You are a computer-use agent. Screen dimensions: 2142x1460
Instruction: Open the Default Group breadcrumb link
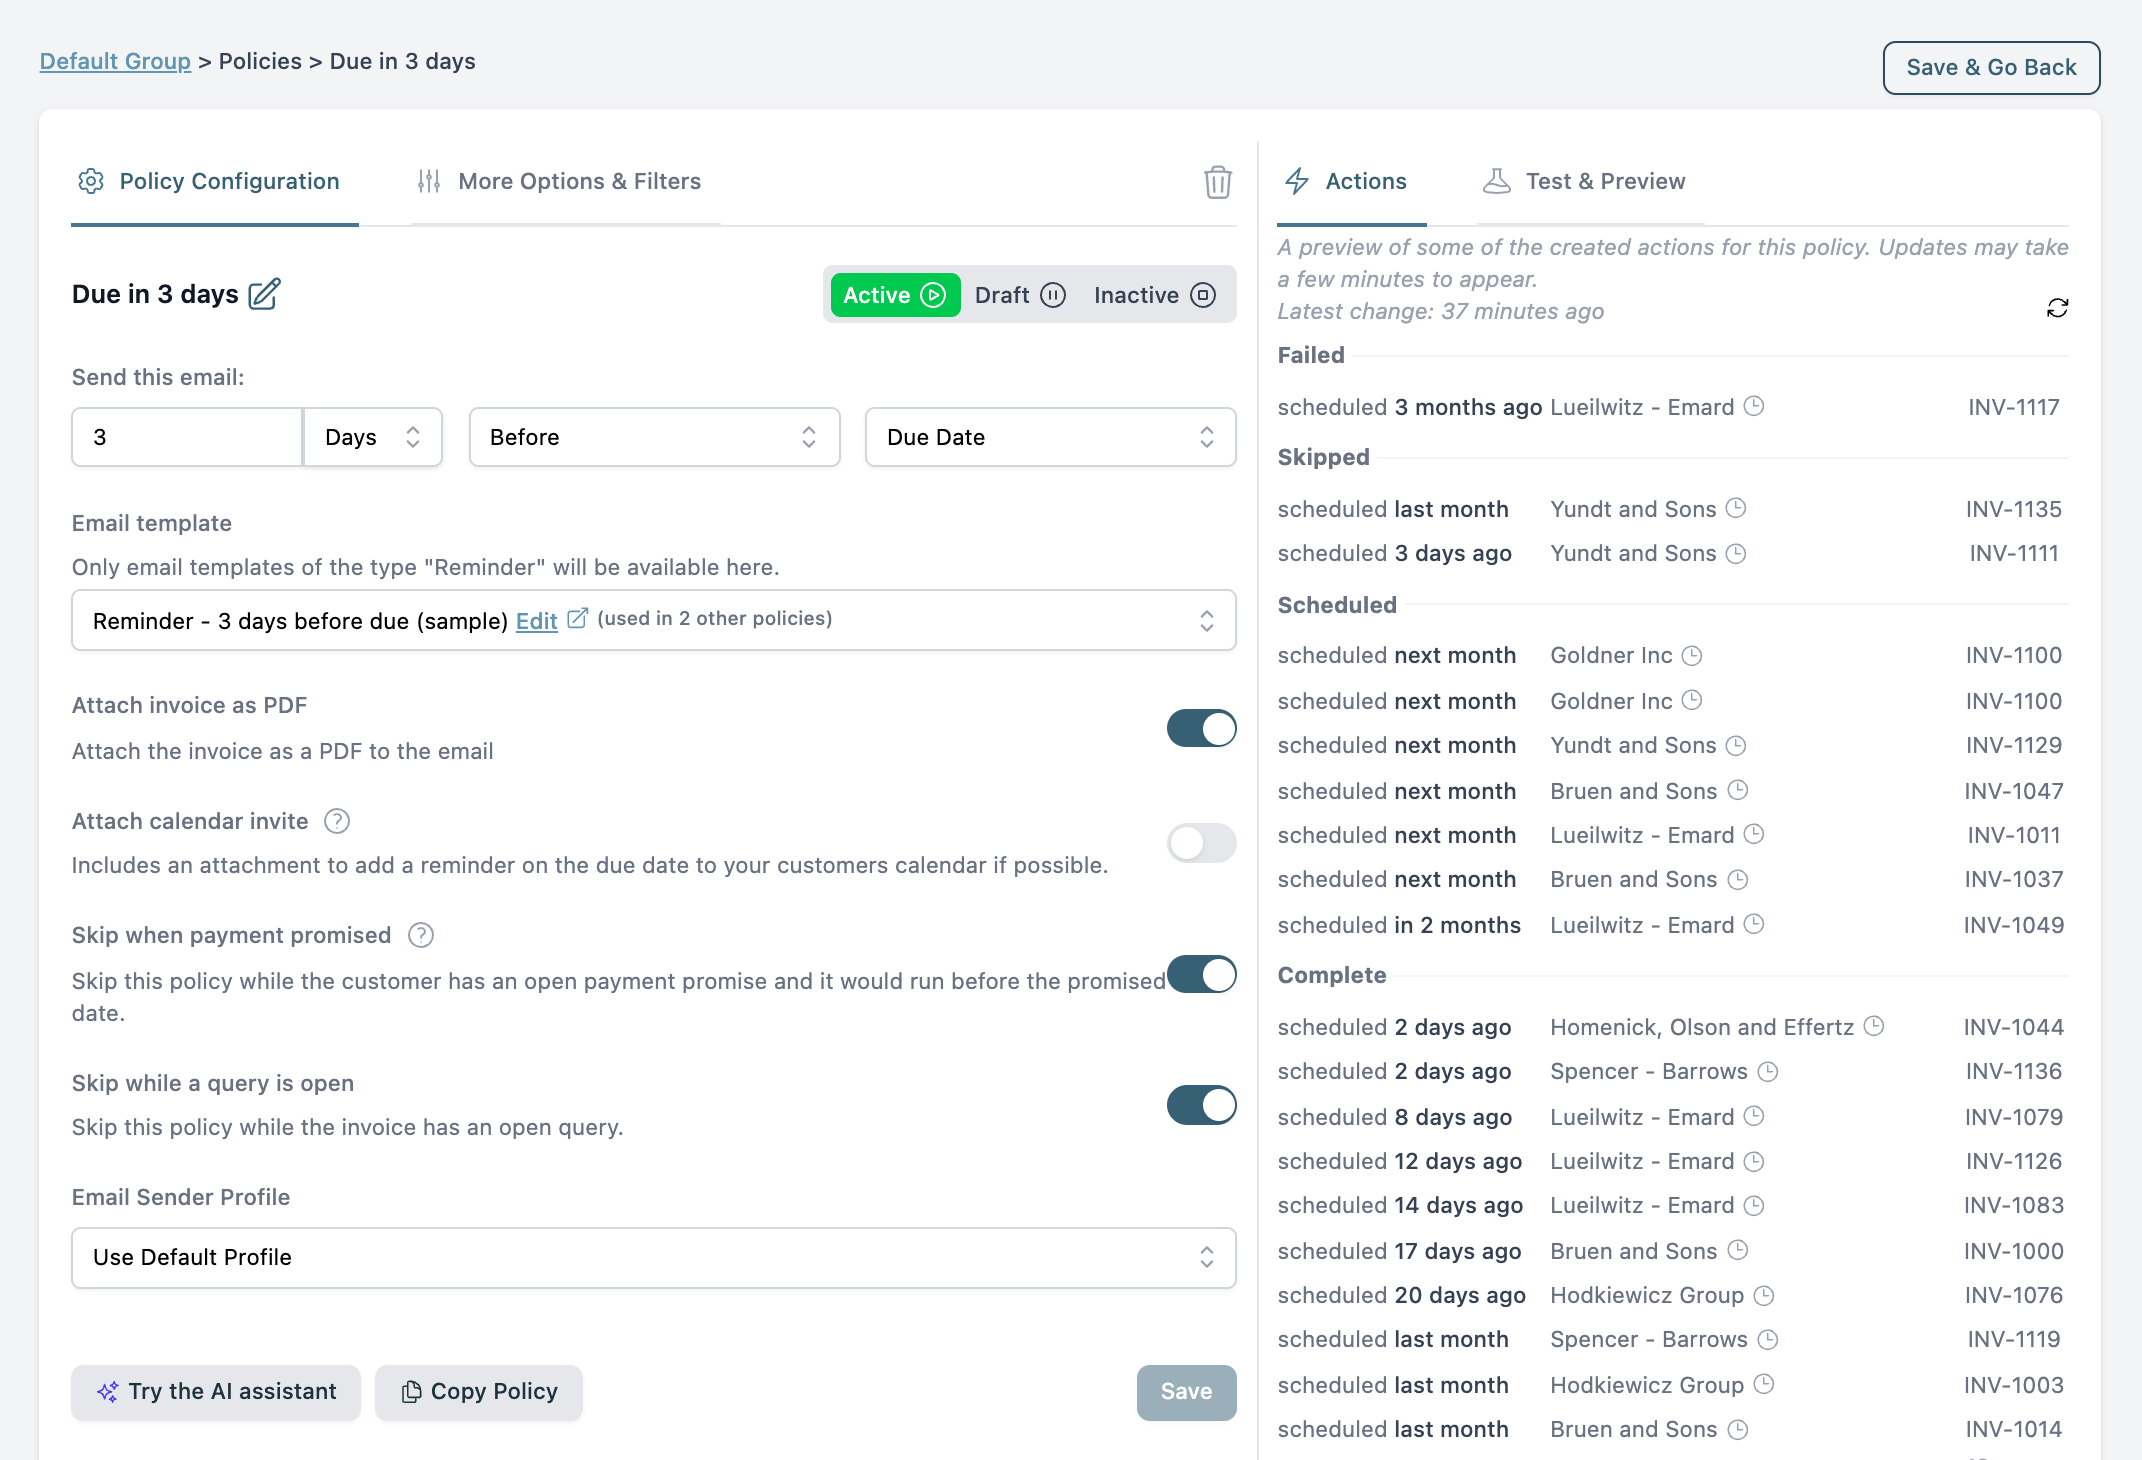115,61
